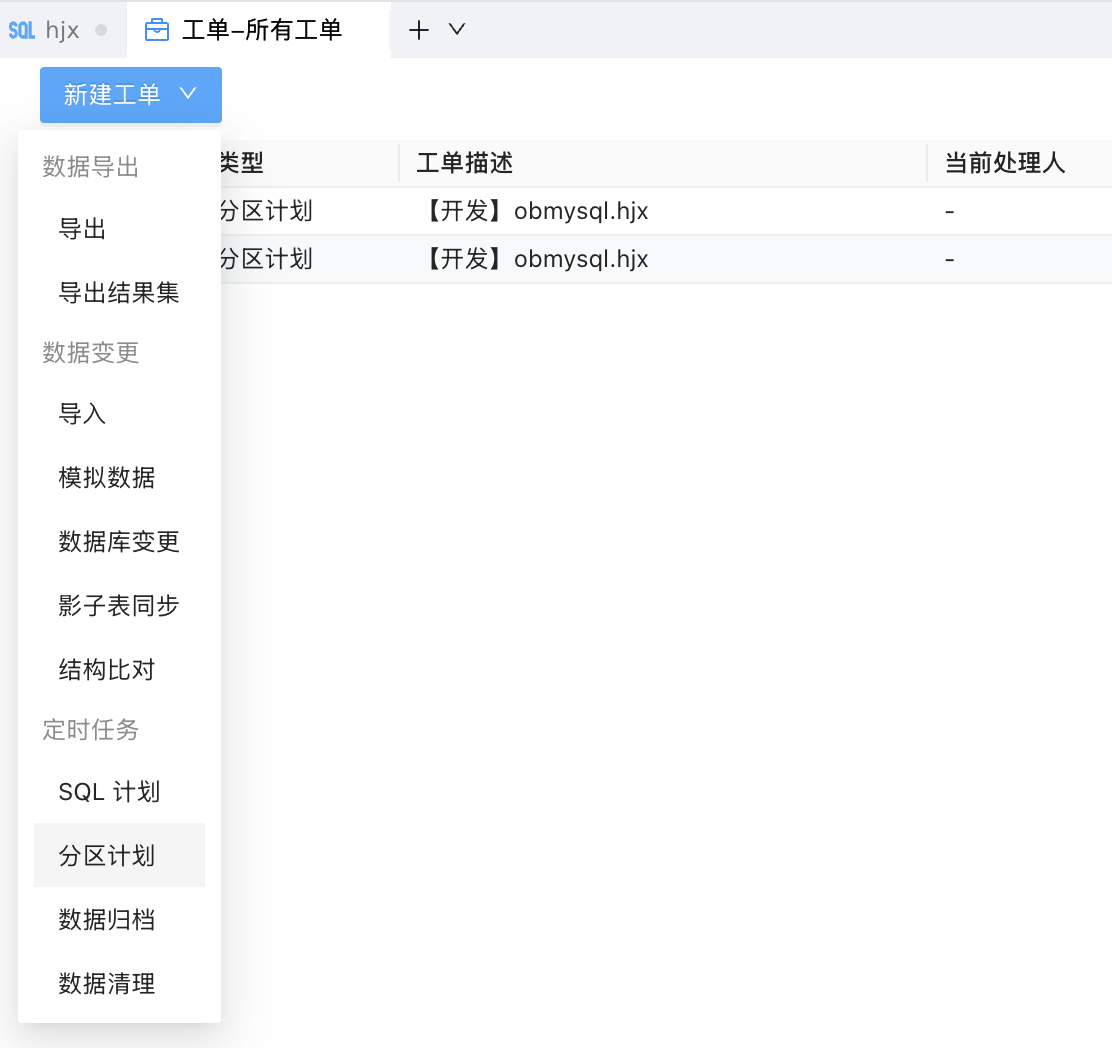Click the unsaved dot on hjx tab
1112x1048 pixels.
[x=100, y=30]
